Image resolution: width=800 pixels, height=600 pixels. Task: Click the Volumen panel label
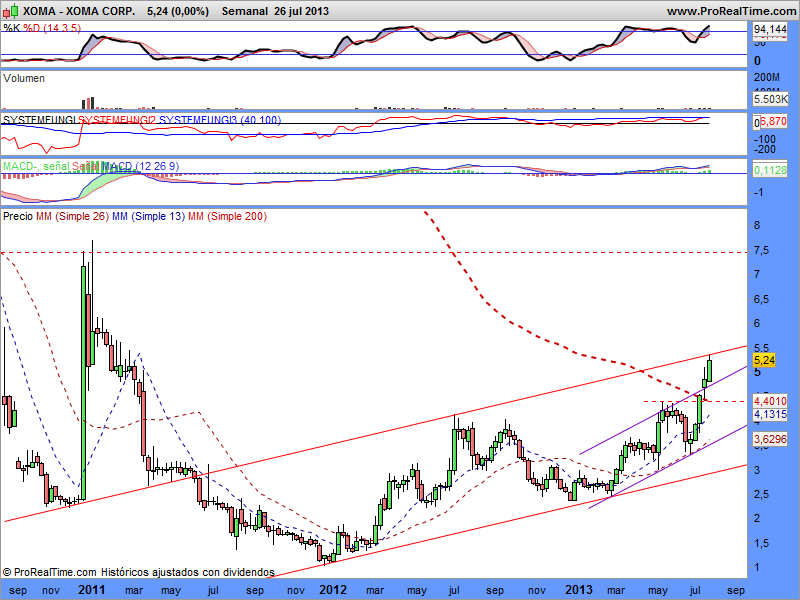(x=24, y=78)
